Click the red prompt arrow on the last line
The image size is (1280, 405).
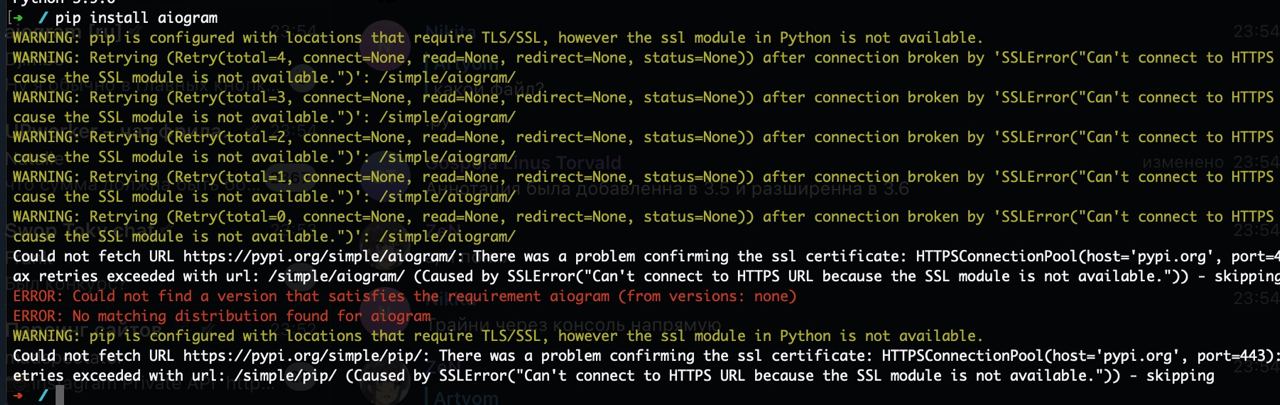pyautogui.click(x=19, y=396)
